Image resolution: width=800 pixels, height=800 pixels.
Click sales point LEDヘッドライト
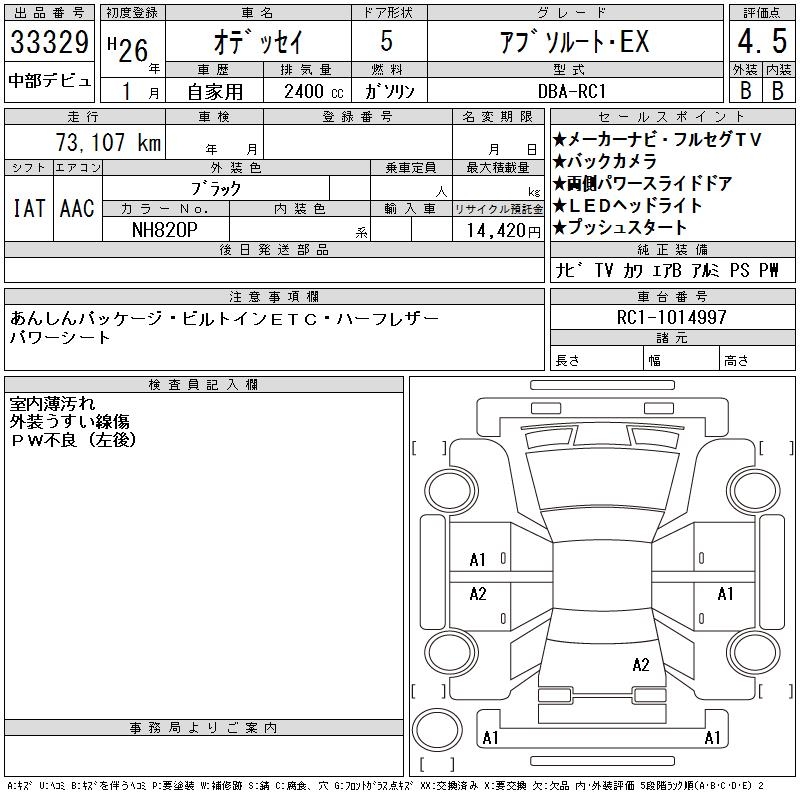tap(628, 206)
